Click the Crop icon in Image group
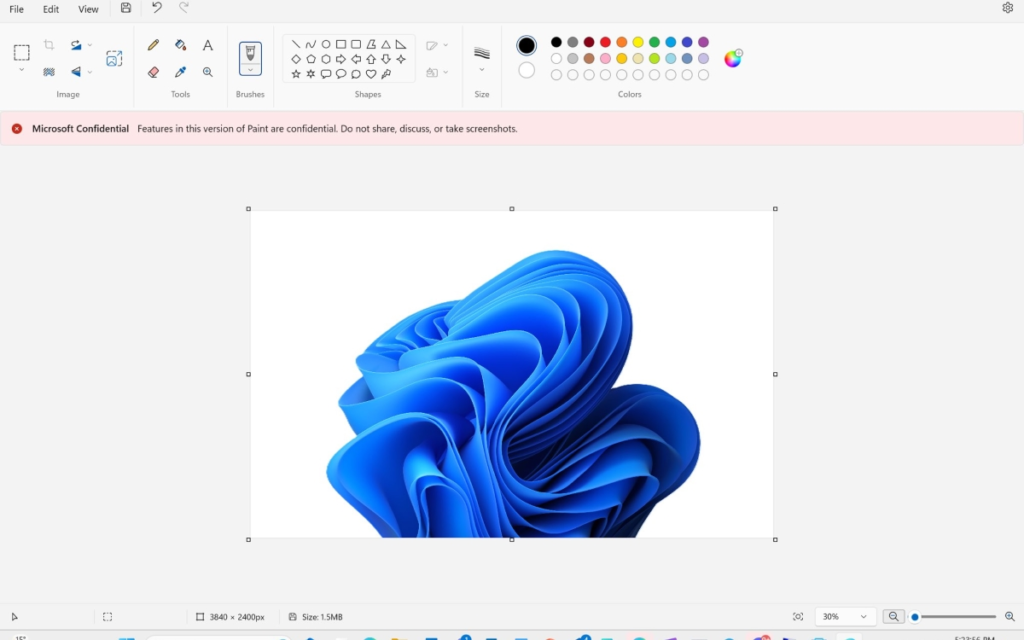This screenshot has width=1024, height=640. (x=49, y=44)
